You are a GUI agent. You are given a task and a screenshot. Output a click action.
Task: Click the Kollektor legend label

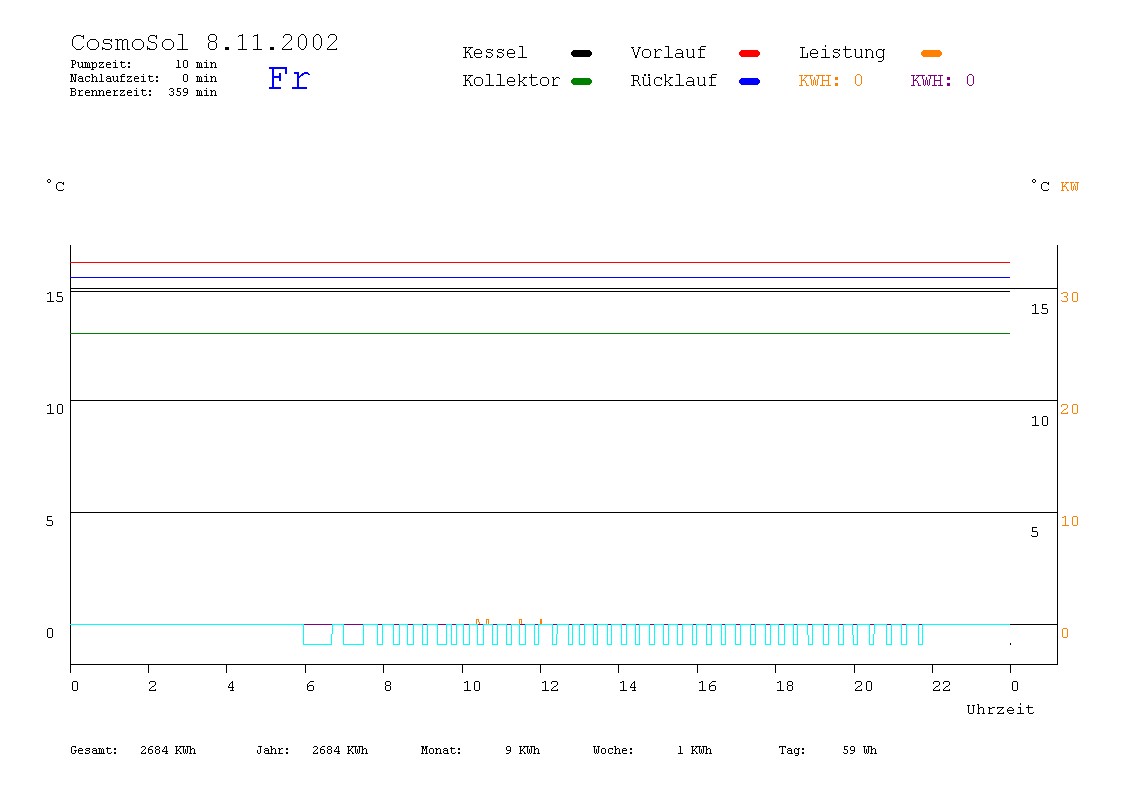pyautogui.click(x=511, y=81)
